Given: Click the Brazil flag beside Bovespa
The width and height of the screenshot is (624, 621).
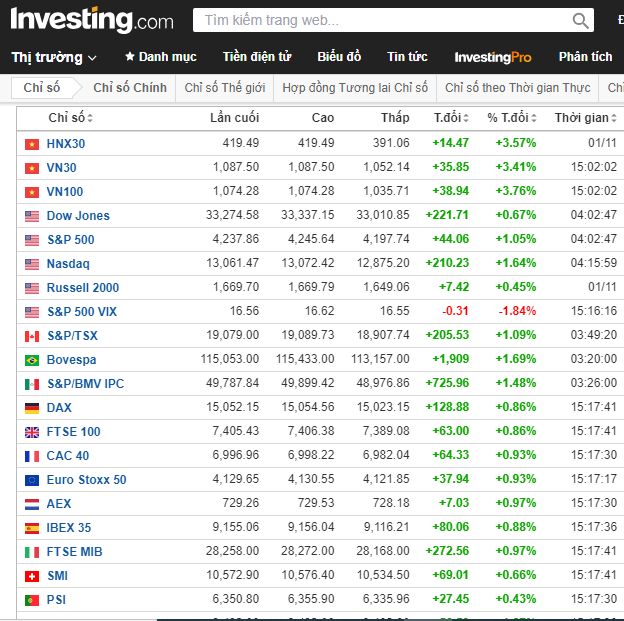Looking at the screenshot, I should 32,360.
